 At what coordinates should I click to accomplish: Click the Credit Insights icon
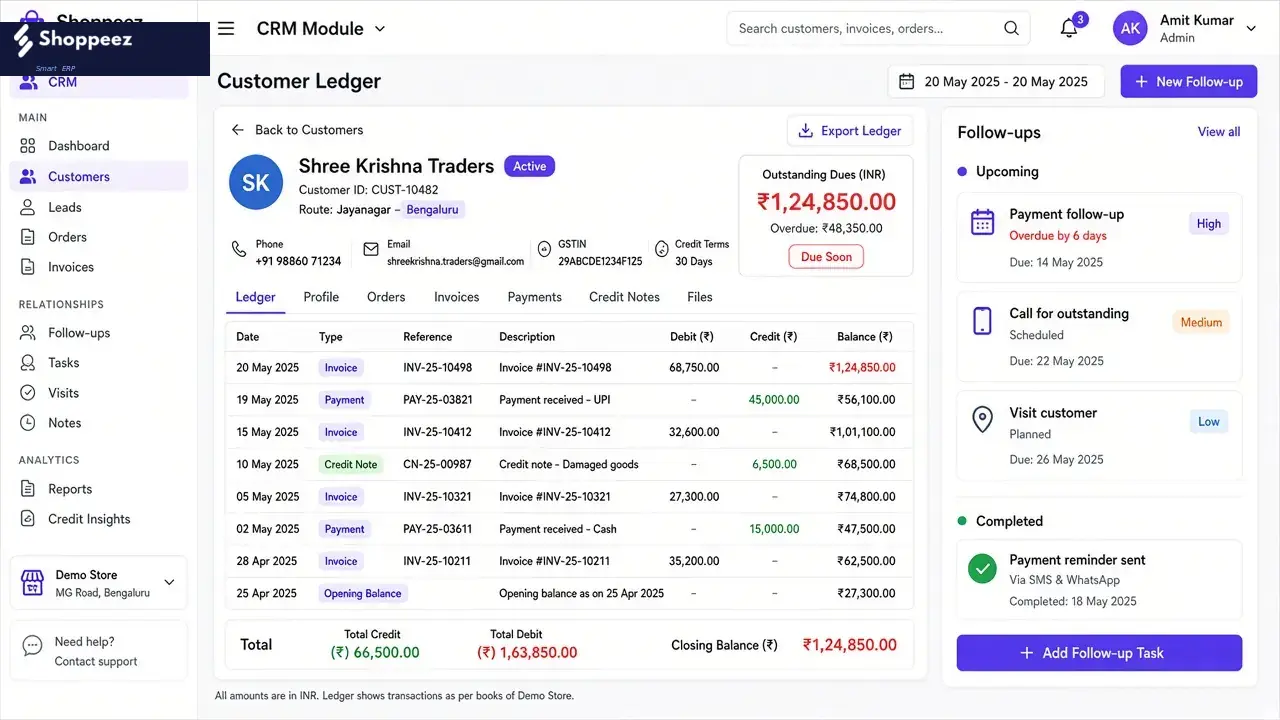(x=28, y=519)
